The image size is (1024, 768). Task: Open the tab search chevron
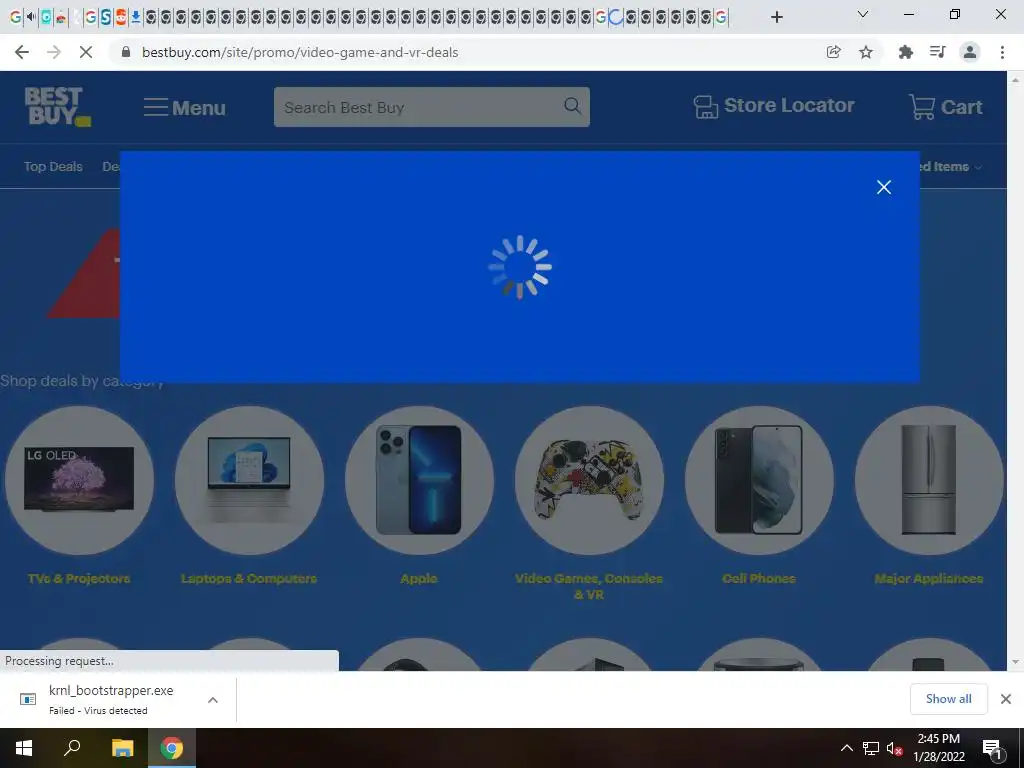(x=863, y=14)
